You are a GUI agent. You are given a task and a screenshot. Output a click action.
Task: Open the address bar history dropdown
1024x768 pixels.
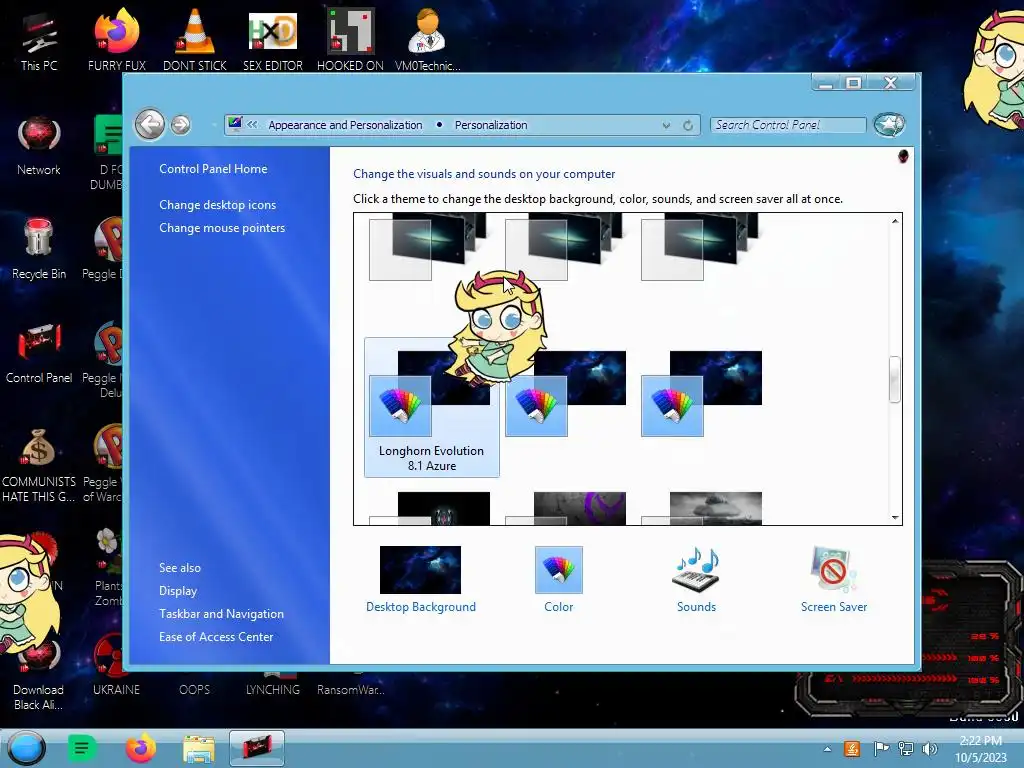(666, 125)
